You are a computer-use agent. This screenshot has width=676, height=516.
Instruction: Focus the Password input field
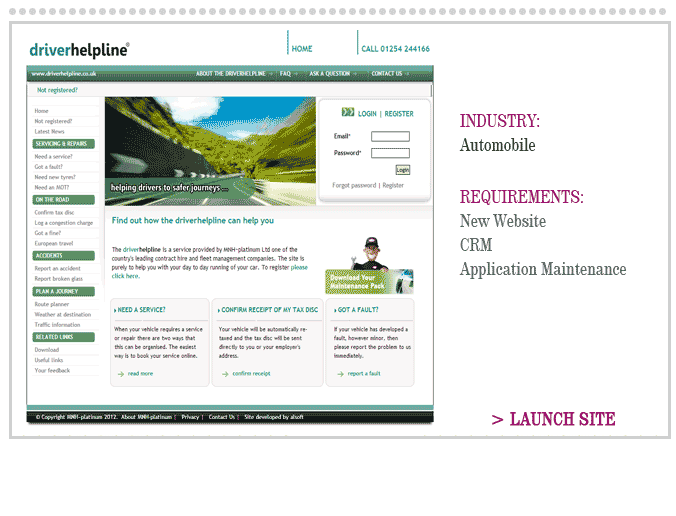(x=389, y=153)
